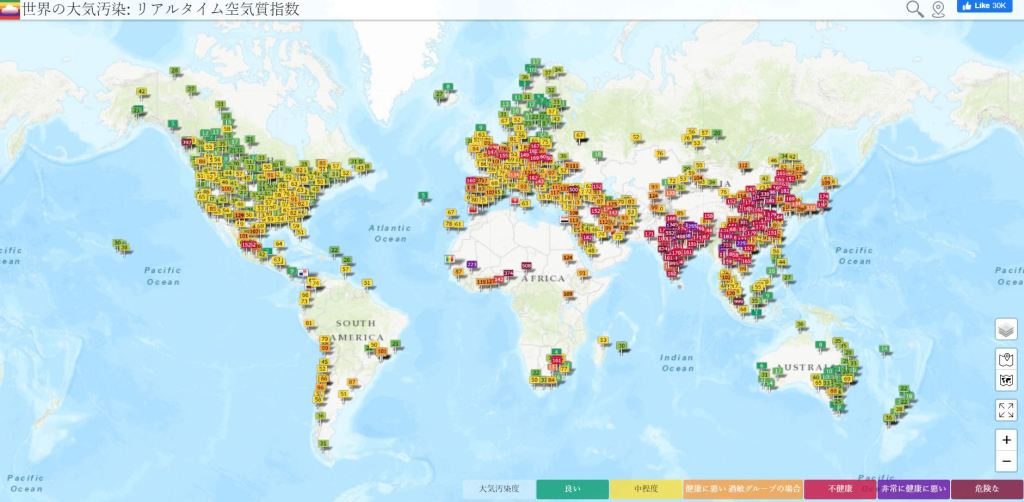The height and width of the screenshot is (502, 1024).
Task: Click the world map icon button
Action: pos(1006,381)
